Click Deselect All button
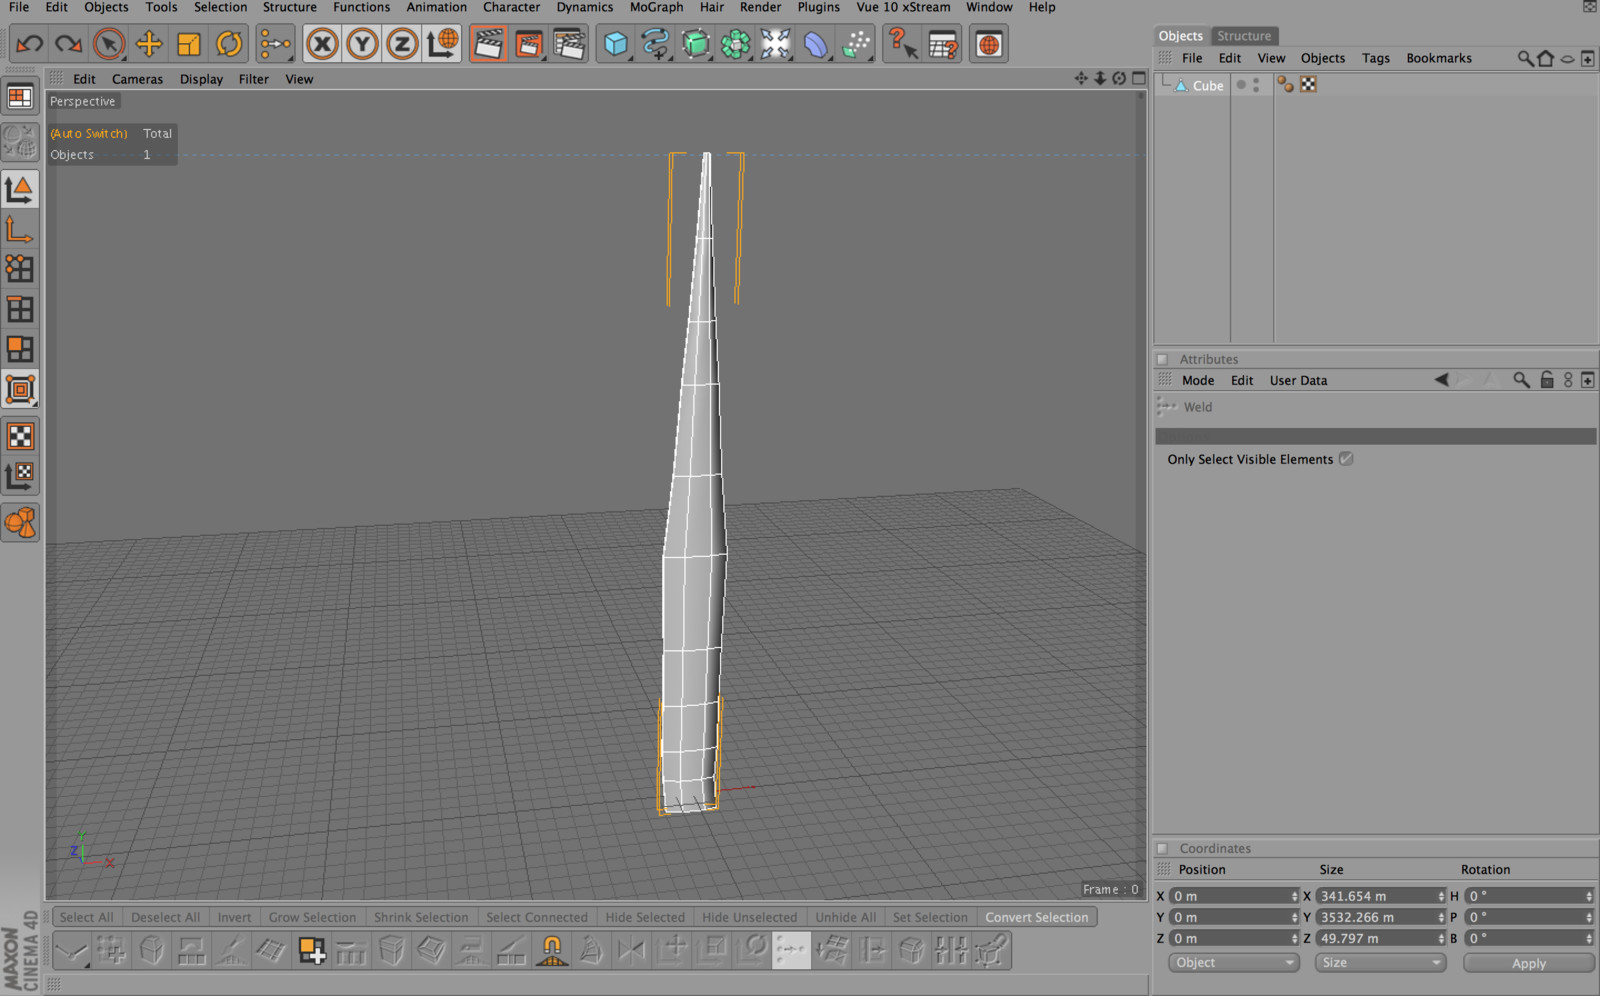1600x996 pixels. (x=165, y=917)
